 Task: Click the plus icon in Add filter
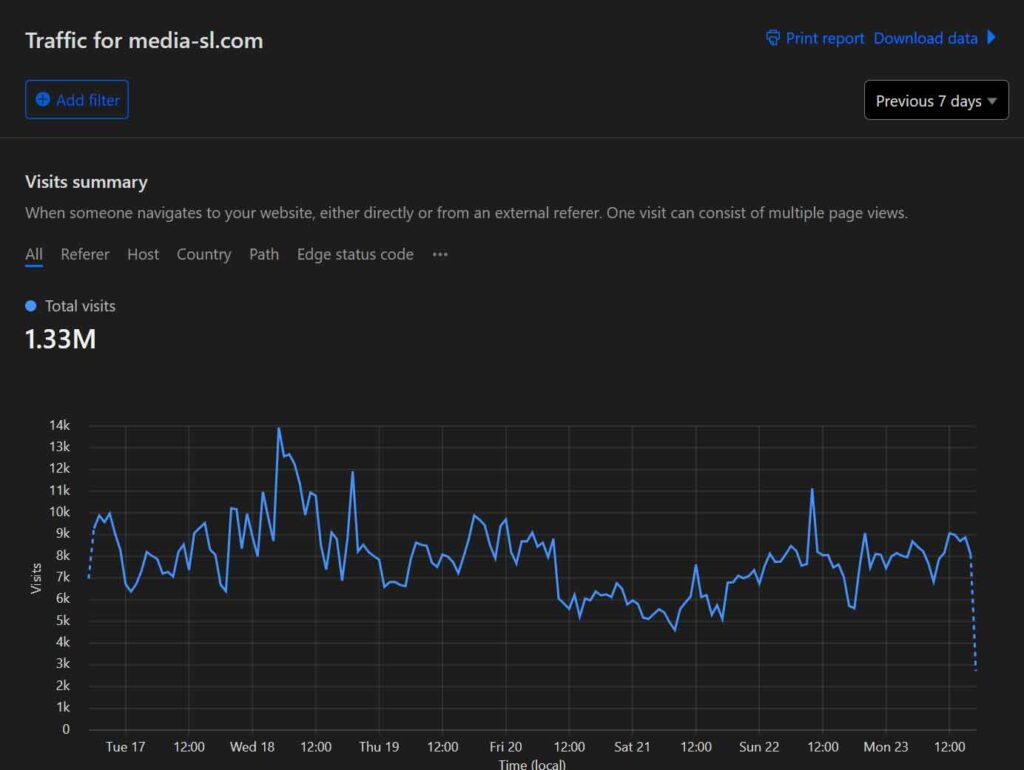point(42,100)
